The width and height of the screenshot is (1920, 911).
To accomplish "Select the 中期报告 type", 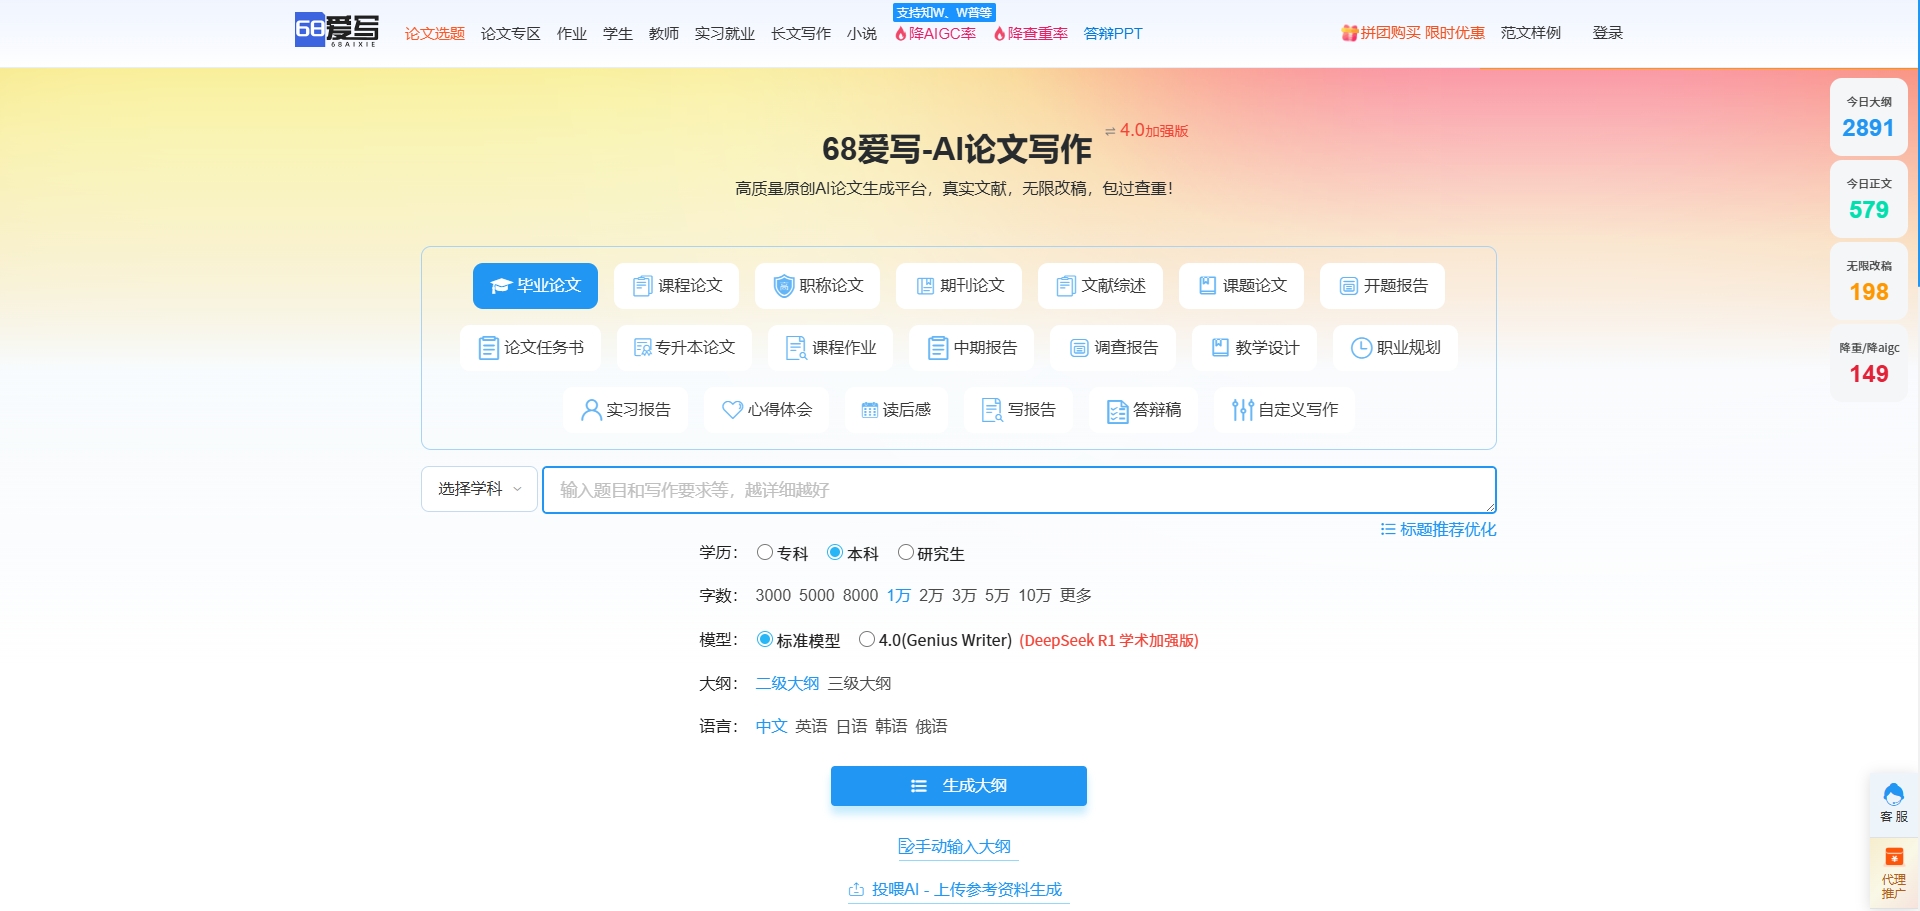I will [x=971, y=348].
